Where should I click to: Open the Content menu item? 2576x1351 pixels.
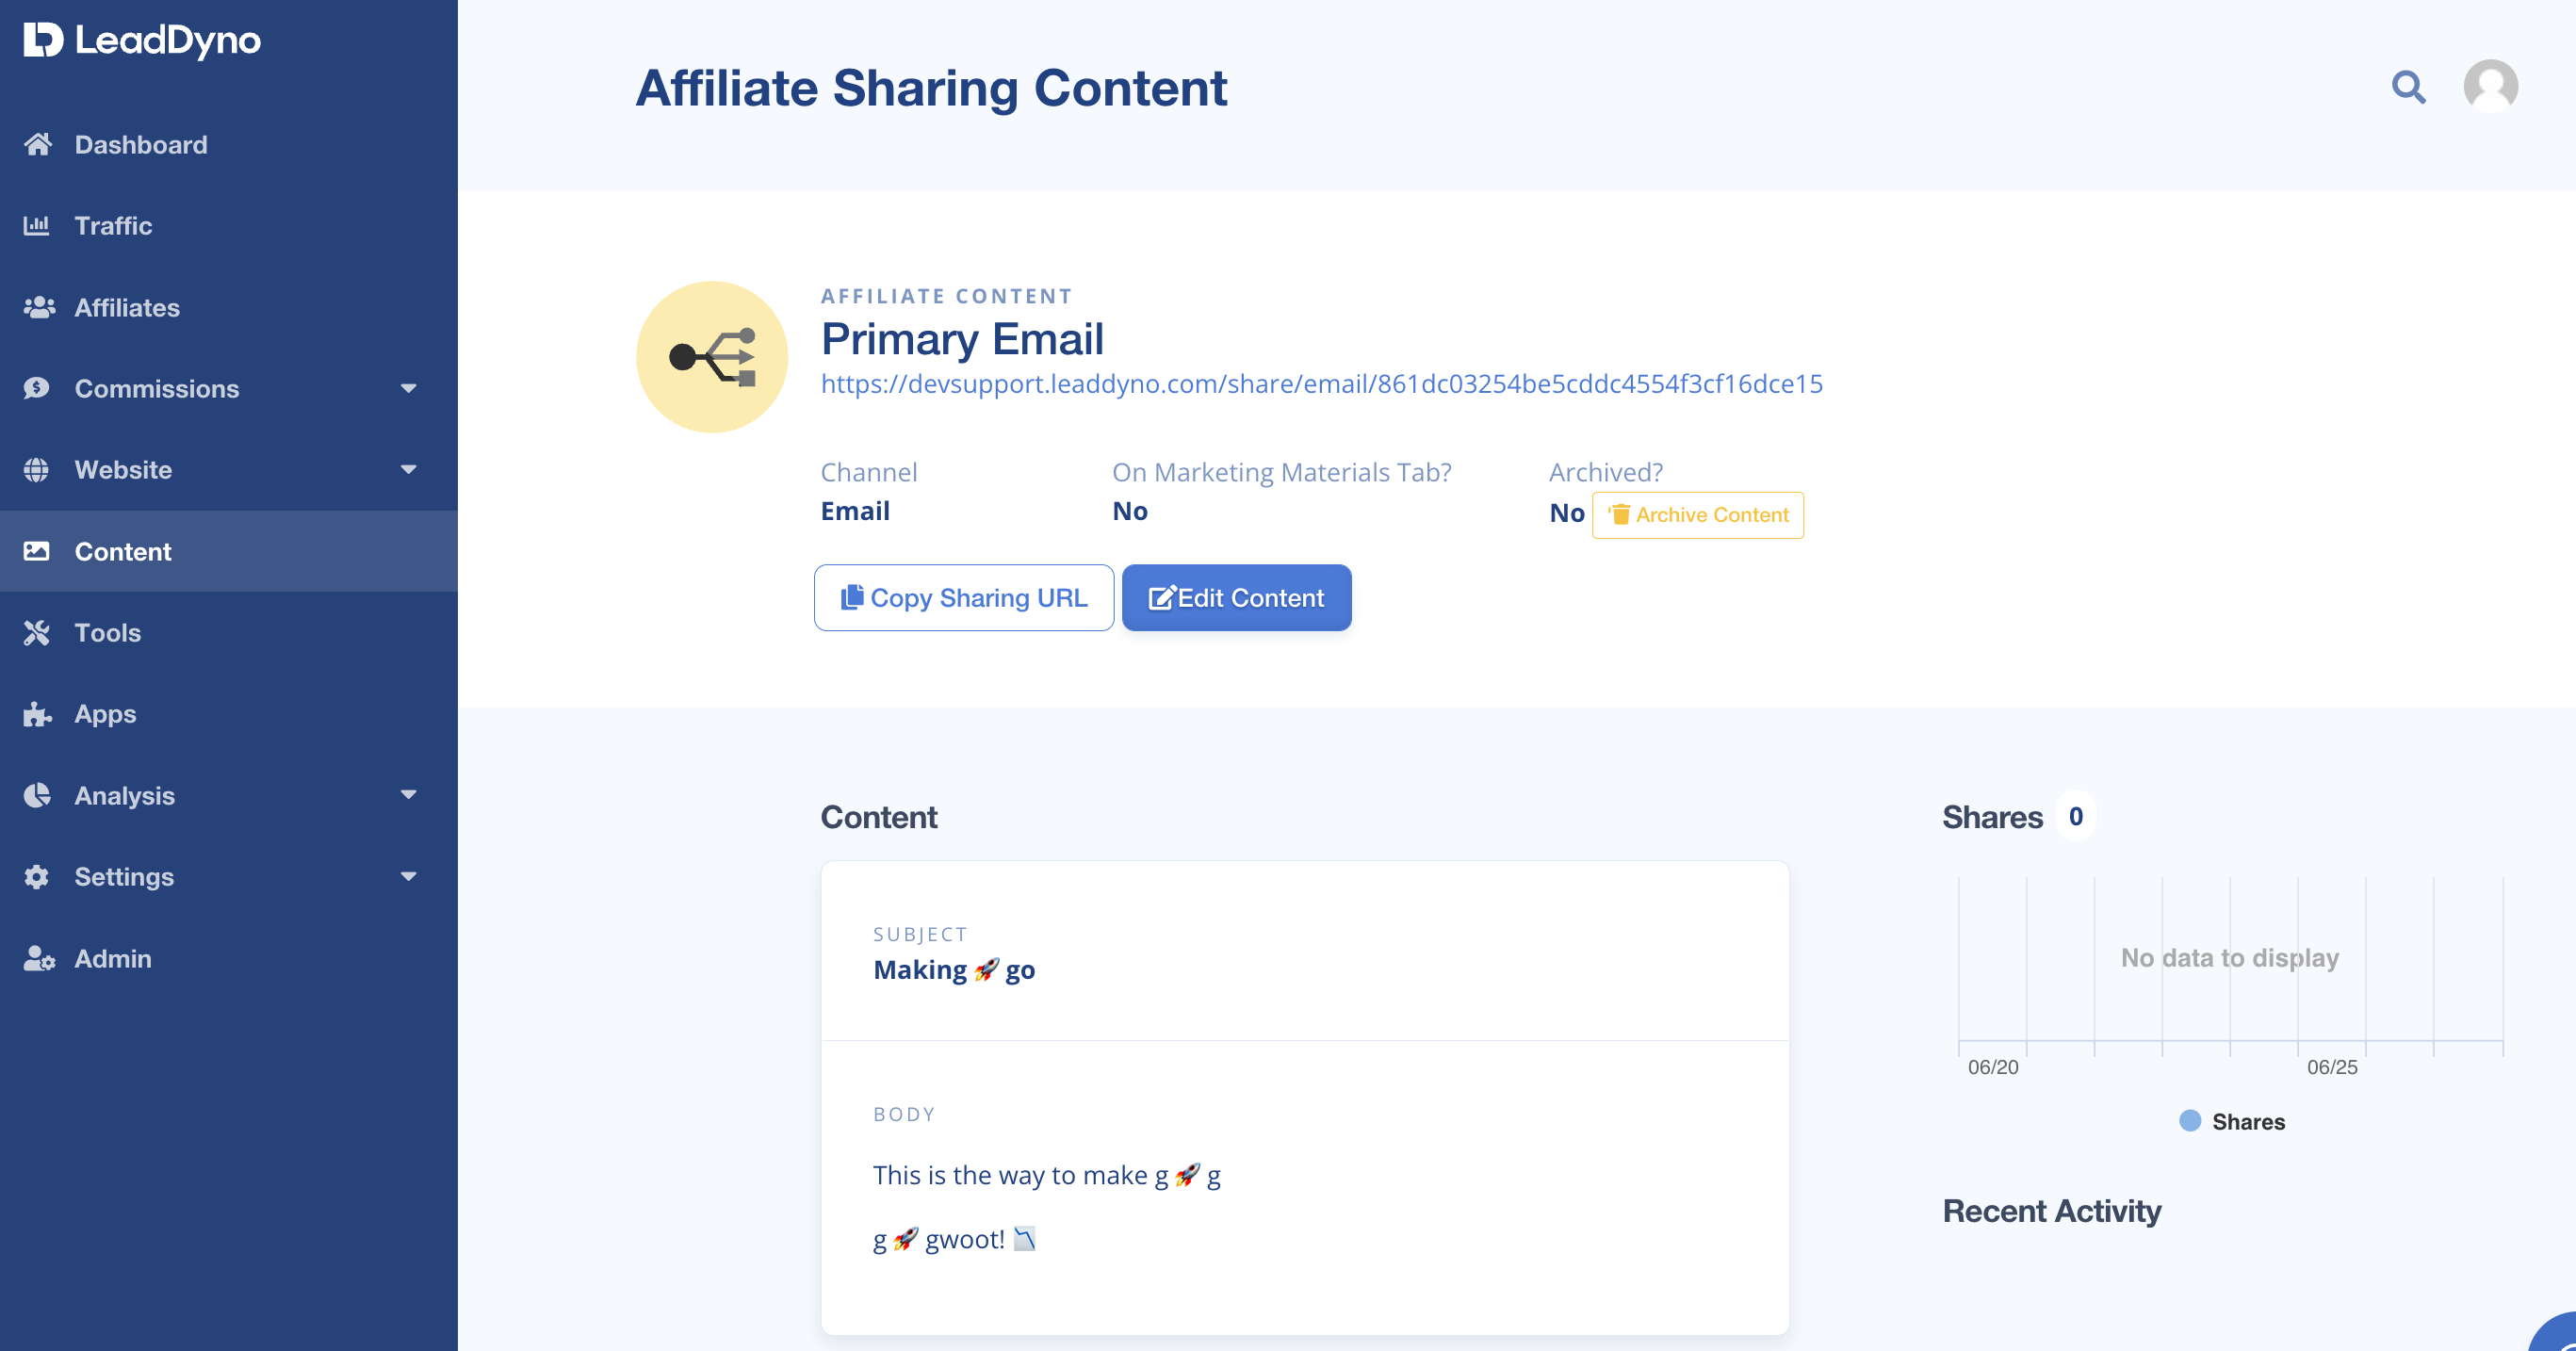click(x=229, y=551)
